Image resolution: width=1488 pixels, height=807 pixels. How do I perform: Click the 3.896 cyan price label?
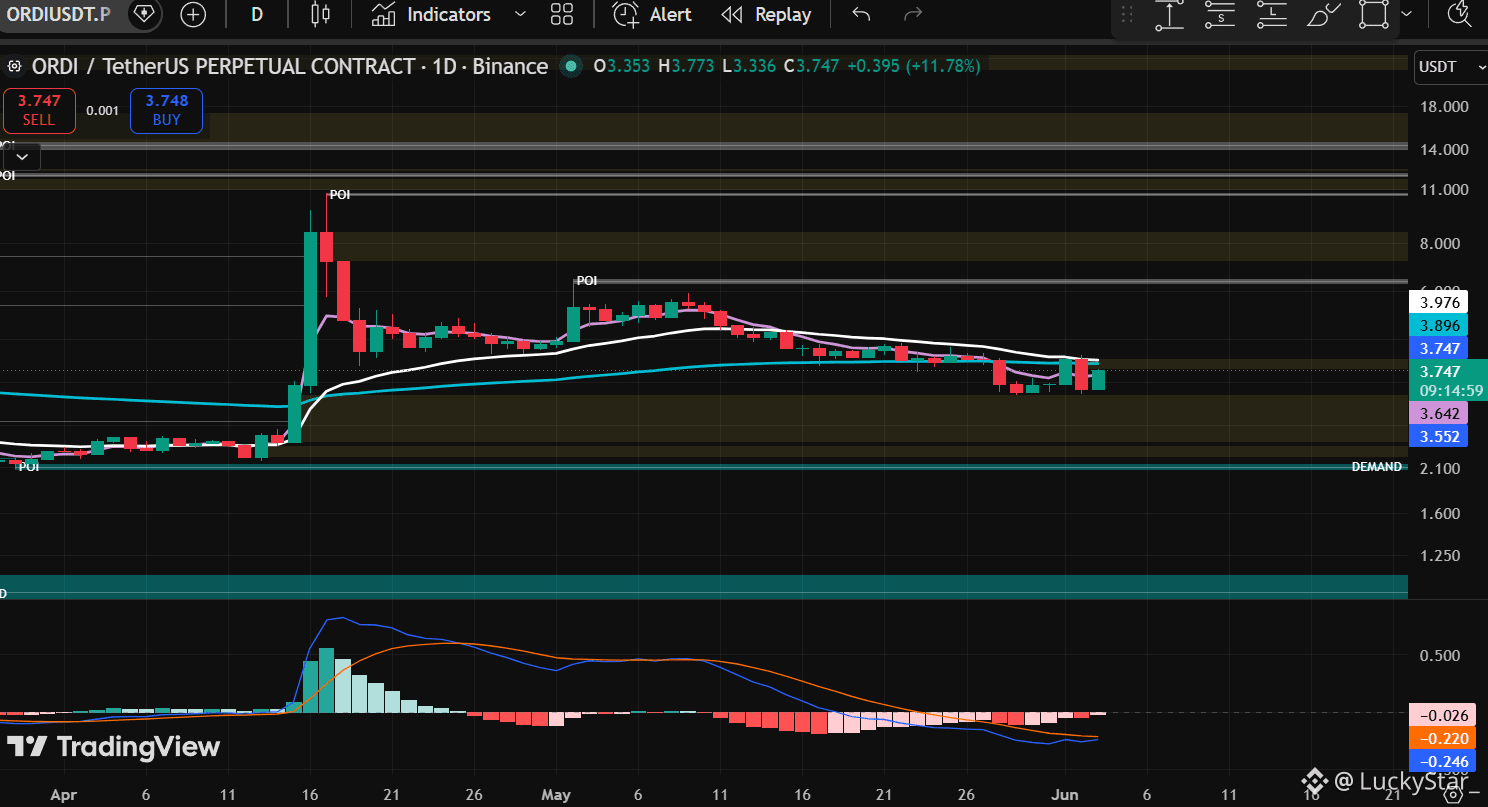point(1439,325)
